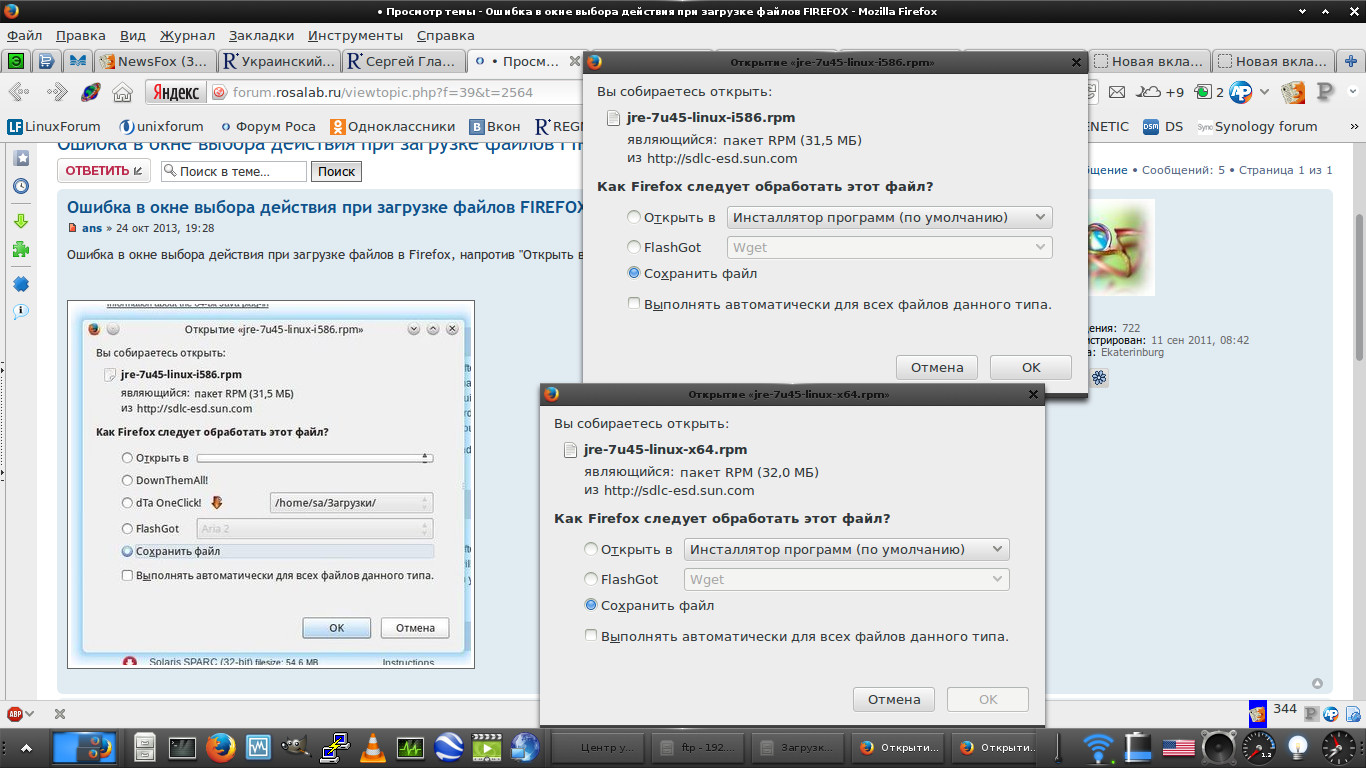Image resolution: width=1366 pixels, height=768 pixels.
Task: Show hidden taskbar items with up arrow
Action: point(25,748)
